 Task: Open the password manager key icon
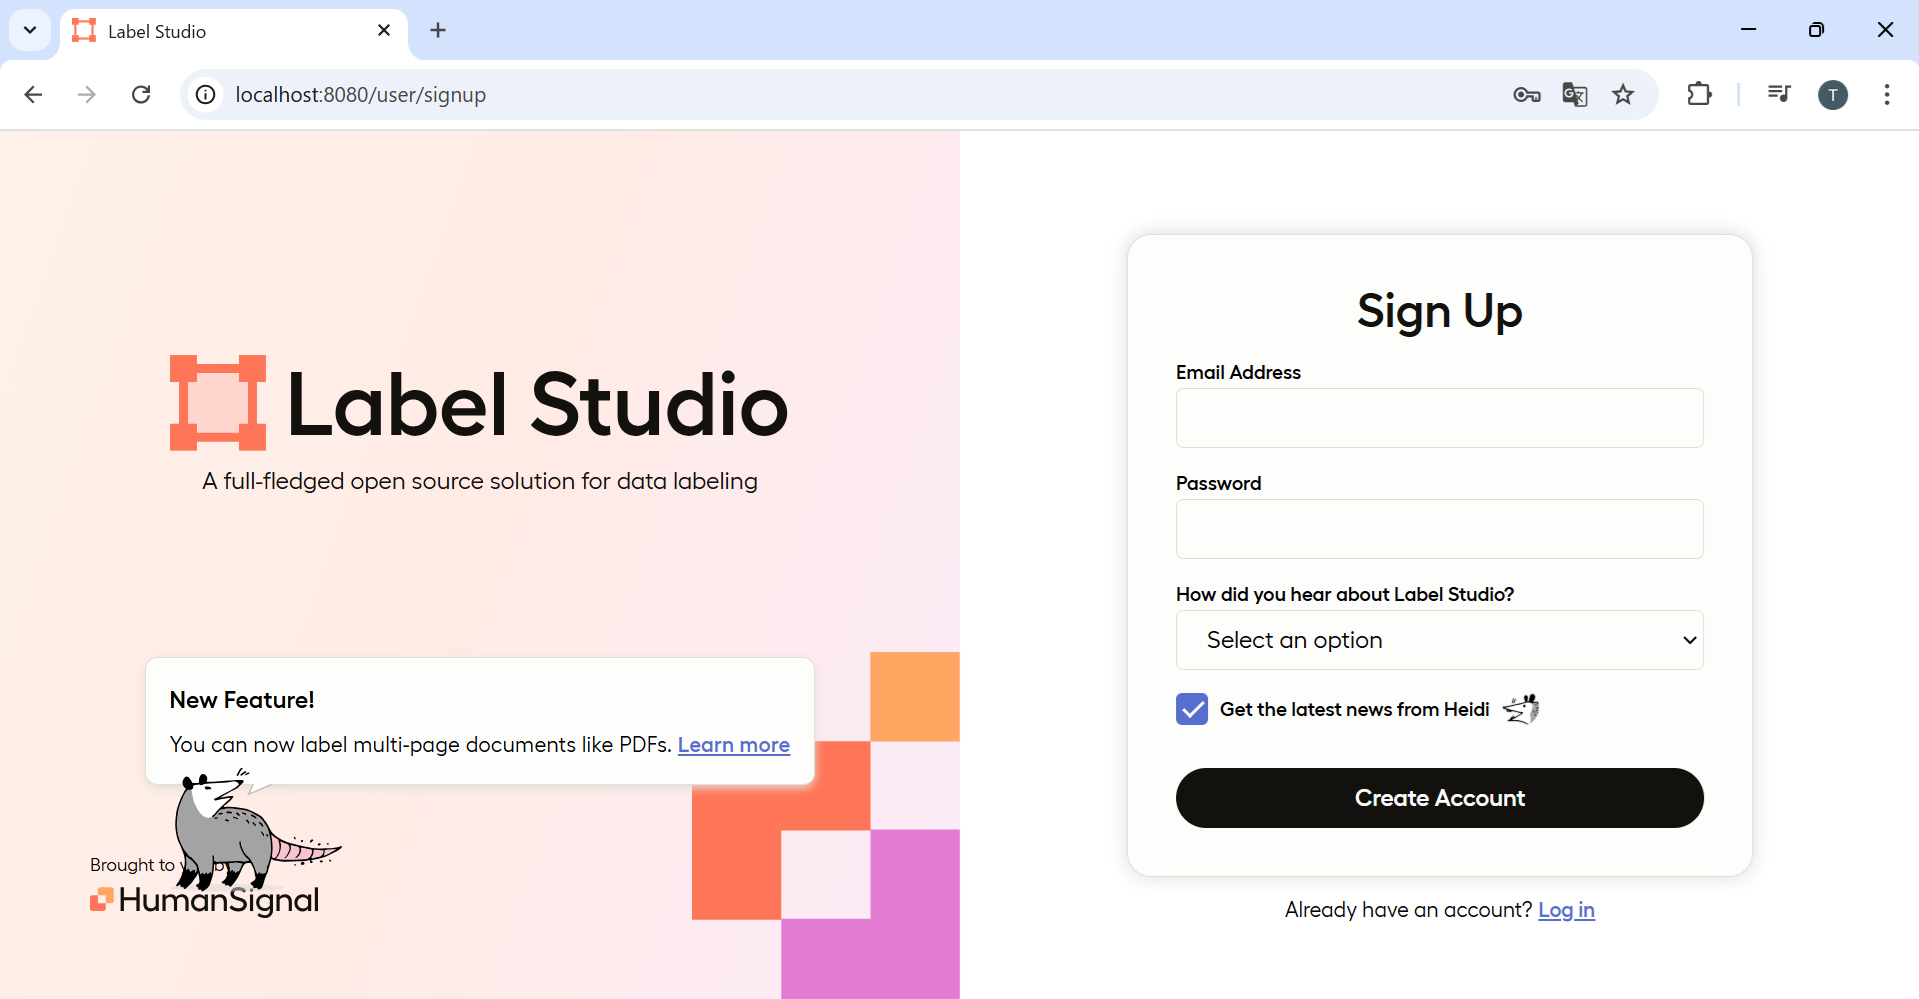pyautogui.click(x=1526, y=95)
